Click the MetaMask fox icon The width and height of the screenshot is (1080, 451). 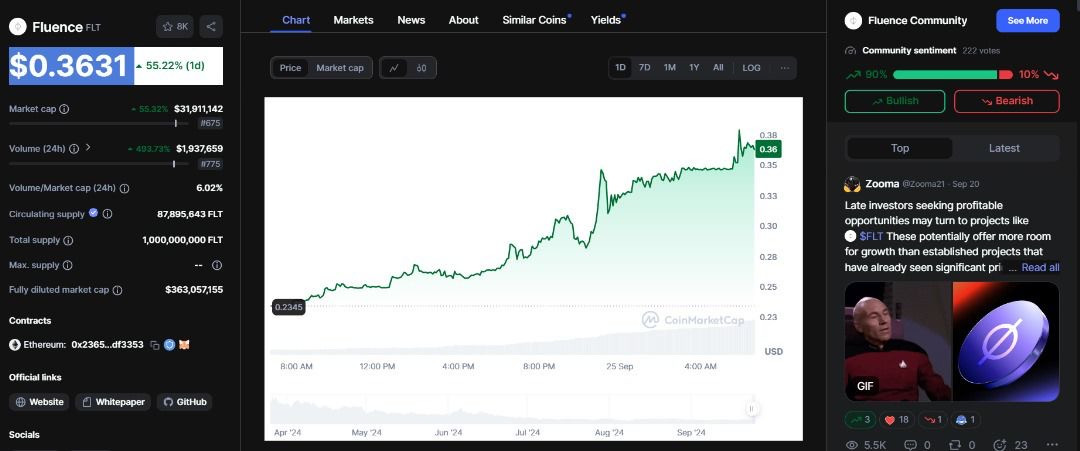click(x=184, y=345)
